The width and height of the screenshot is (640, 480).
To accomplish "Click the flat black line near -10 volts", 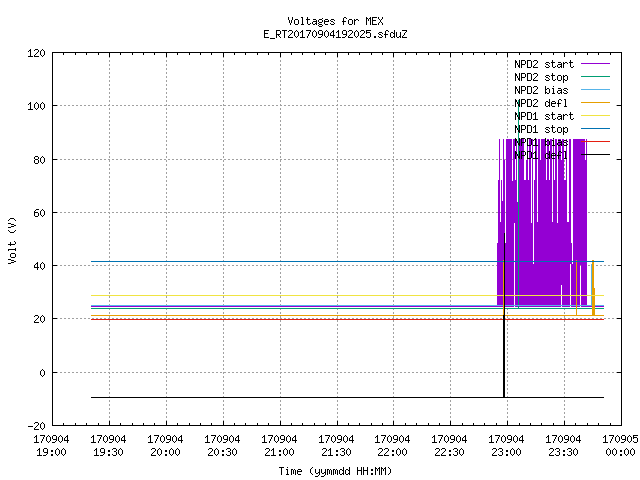I will 347,397.
